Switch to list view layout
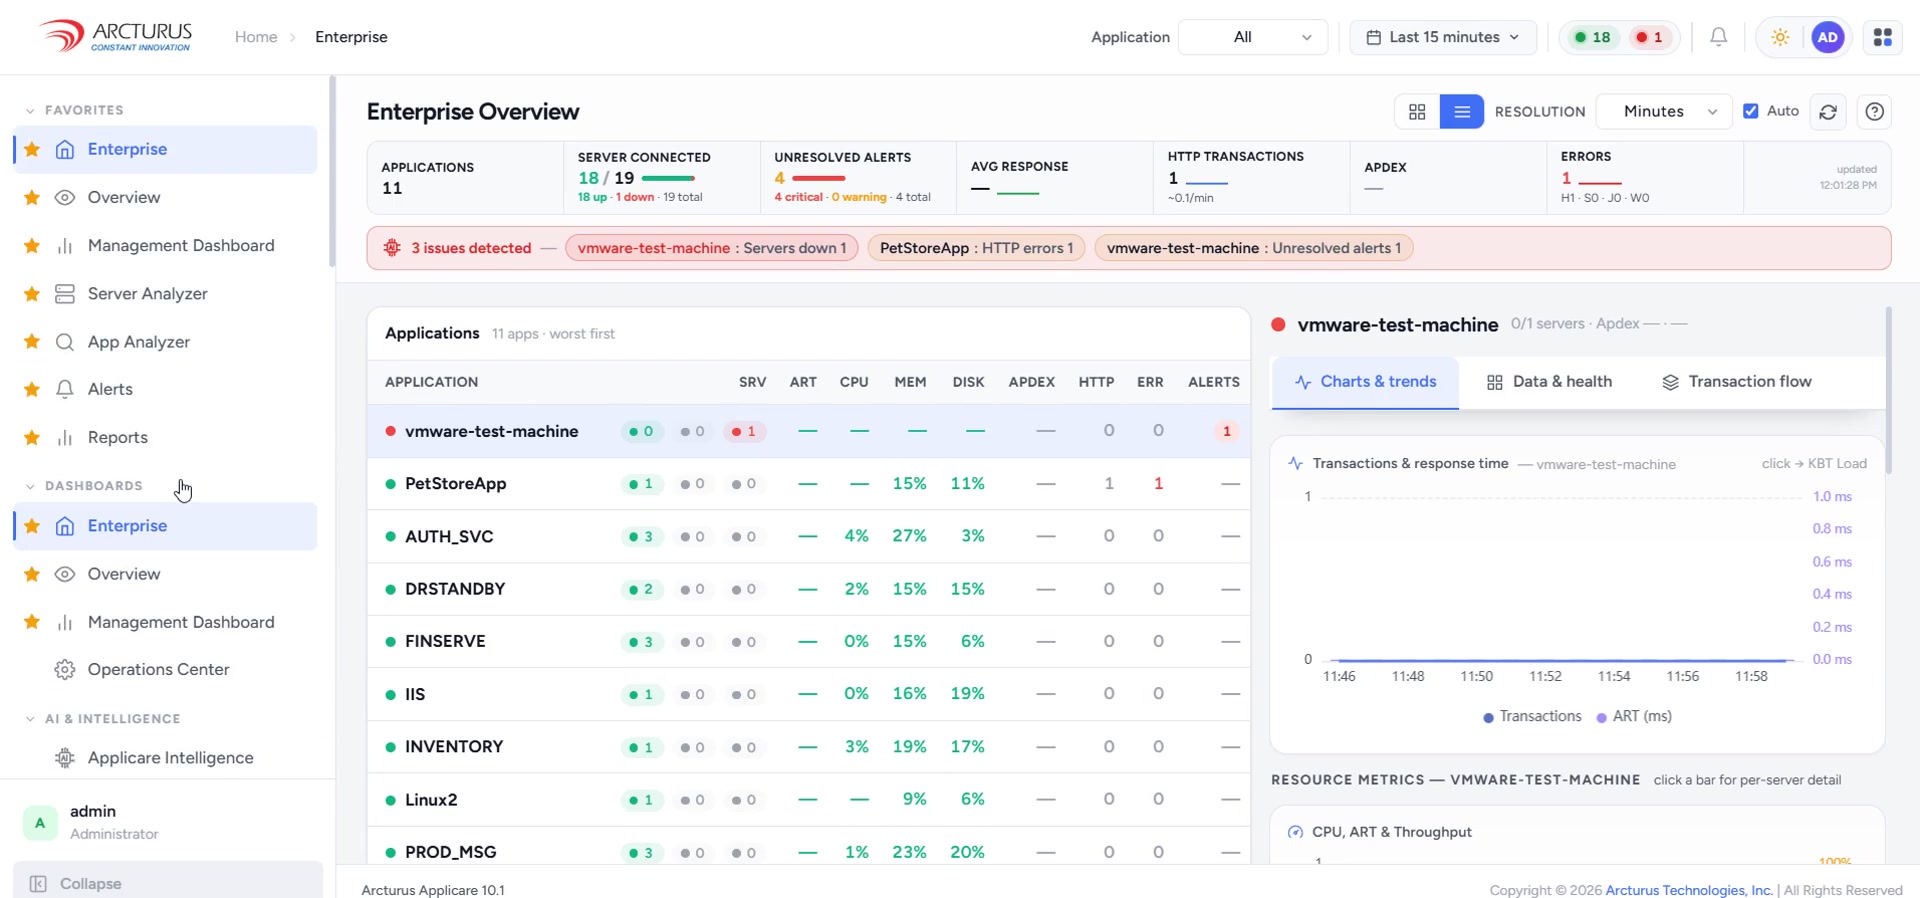 (1462, 112)
